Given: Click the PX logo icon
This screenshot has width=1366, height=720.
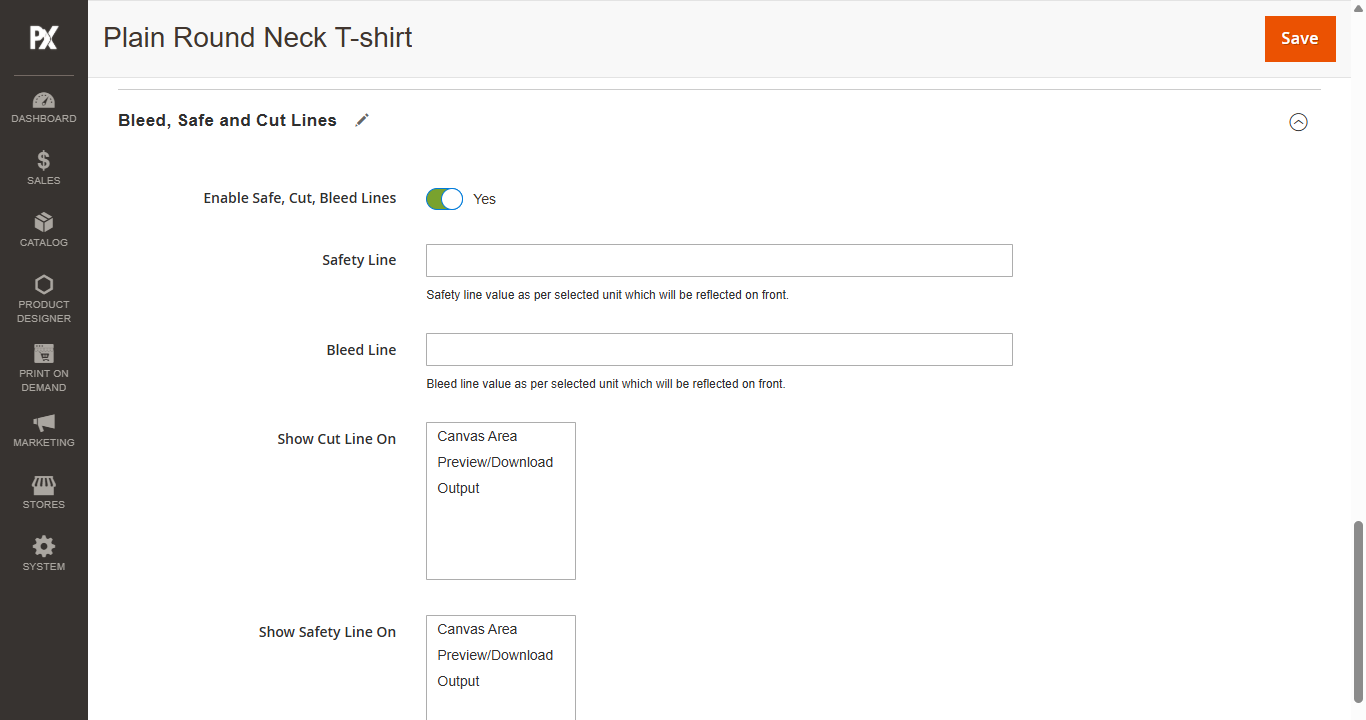Looking at the screenshot, I should pyautogui.click(x=43, y=38).
